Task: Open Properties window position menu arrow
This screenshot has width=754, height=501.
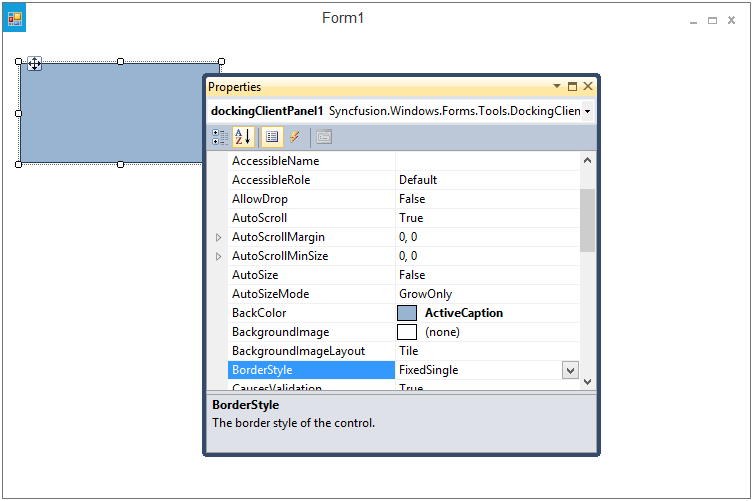Action: [557, 87]
